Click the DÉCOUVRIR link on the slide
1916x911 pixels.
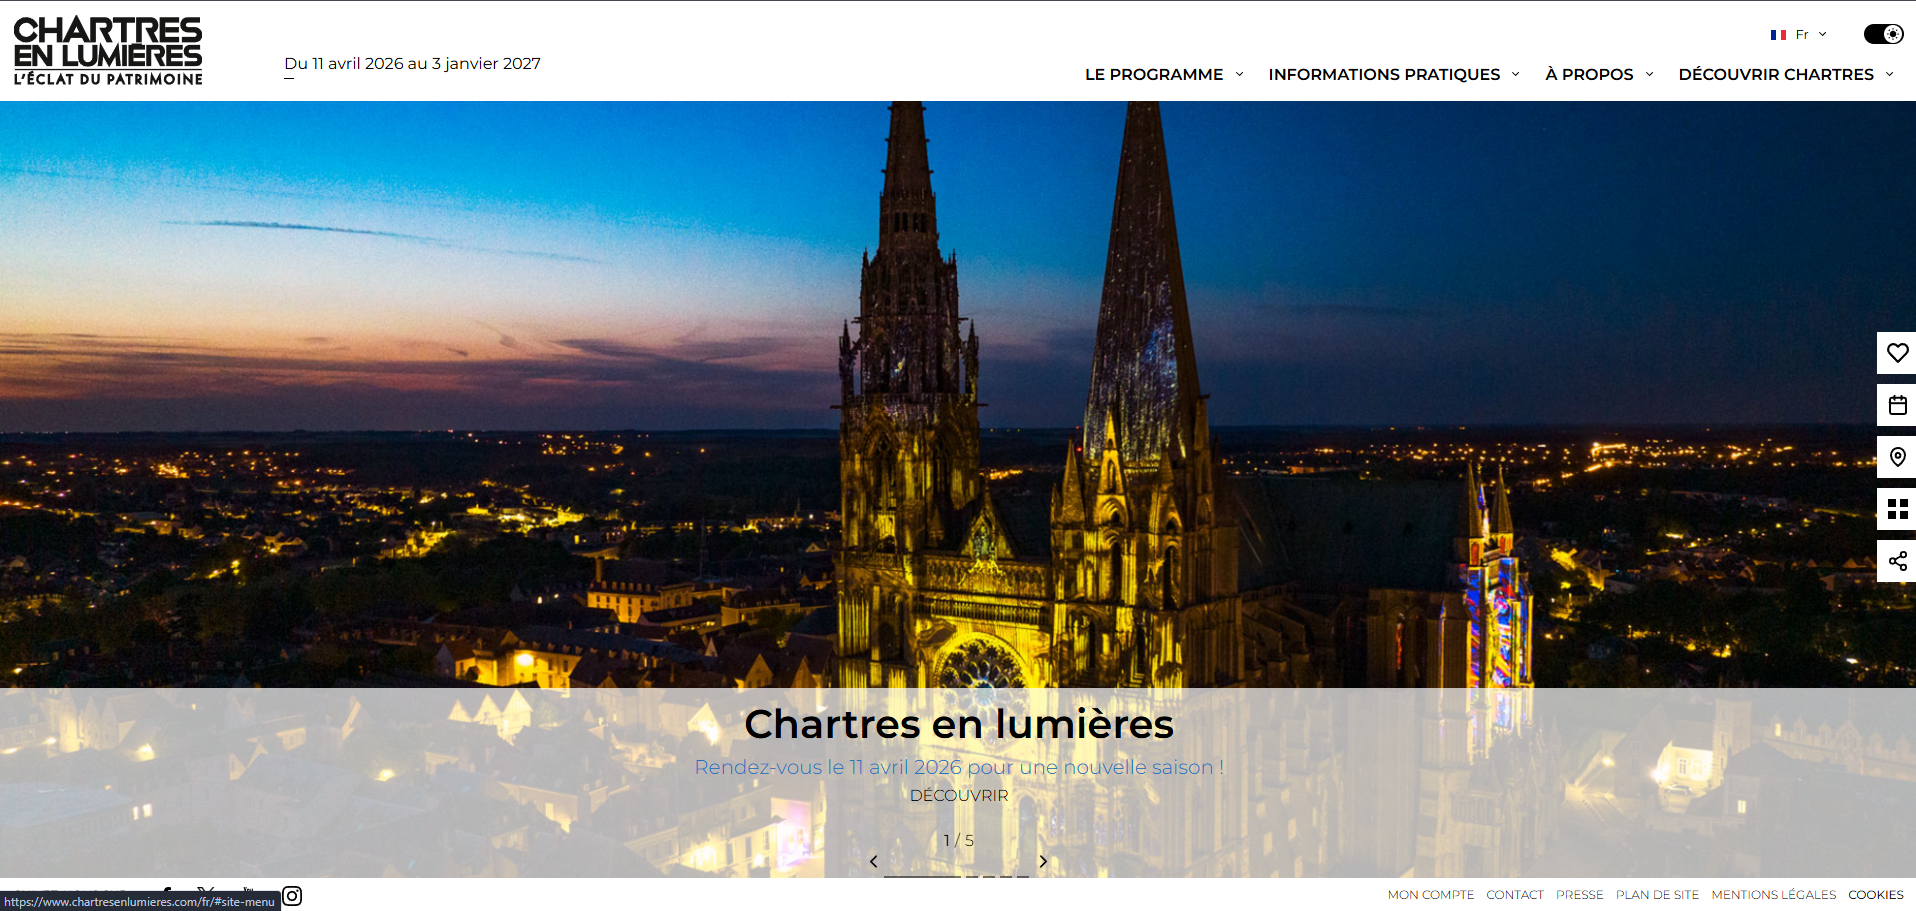tap(959, 795)
